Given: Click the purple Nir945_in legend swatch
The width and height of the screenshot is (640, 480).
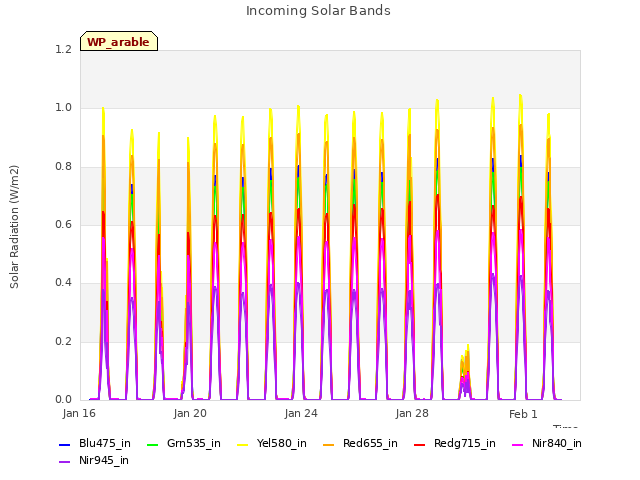Looking at the screenshot, I should pyautogui.click(x=65, y=462).
